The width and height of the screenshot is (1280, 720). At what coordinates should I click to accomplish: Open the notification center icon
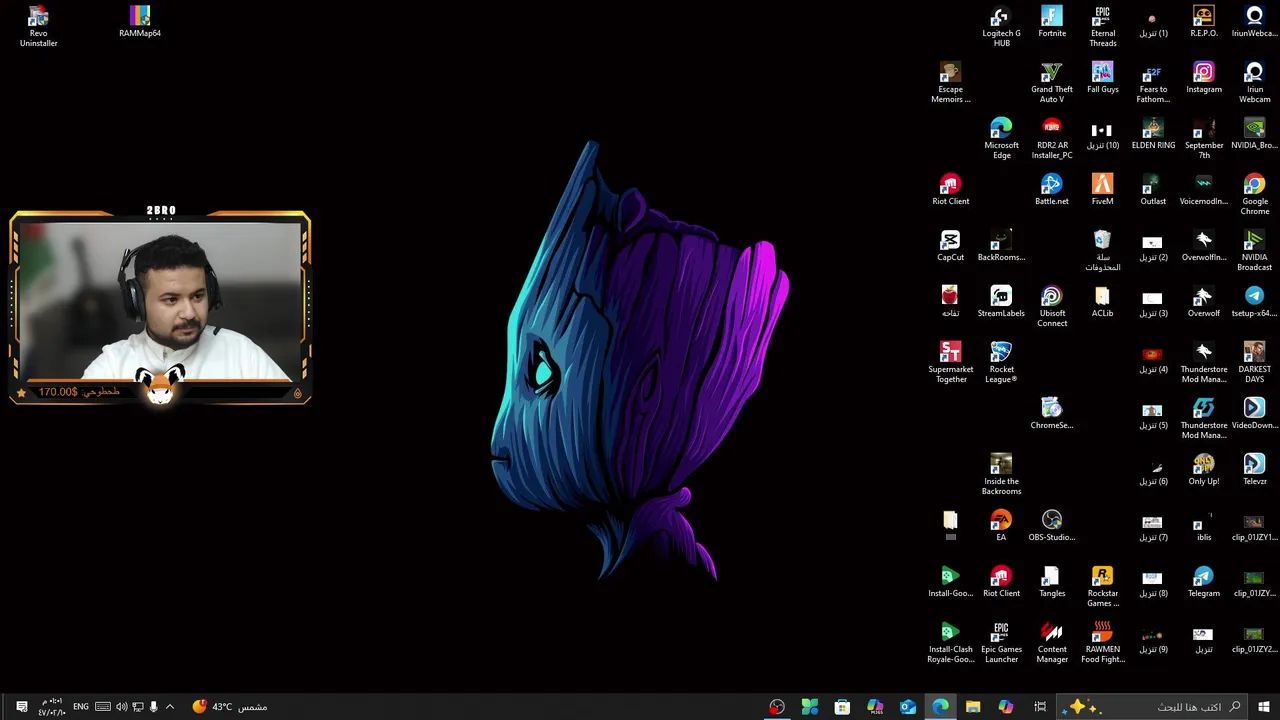coord(21,707)
